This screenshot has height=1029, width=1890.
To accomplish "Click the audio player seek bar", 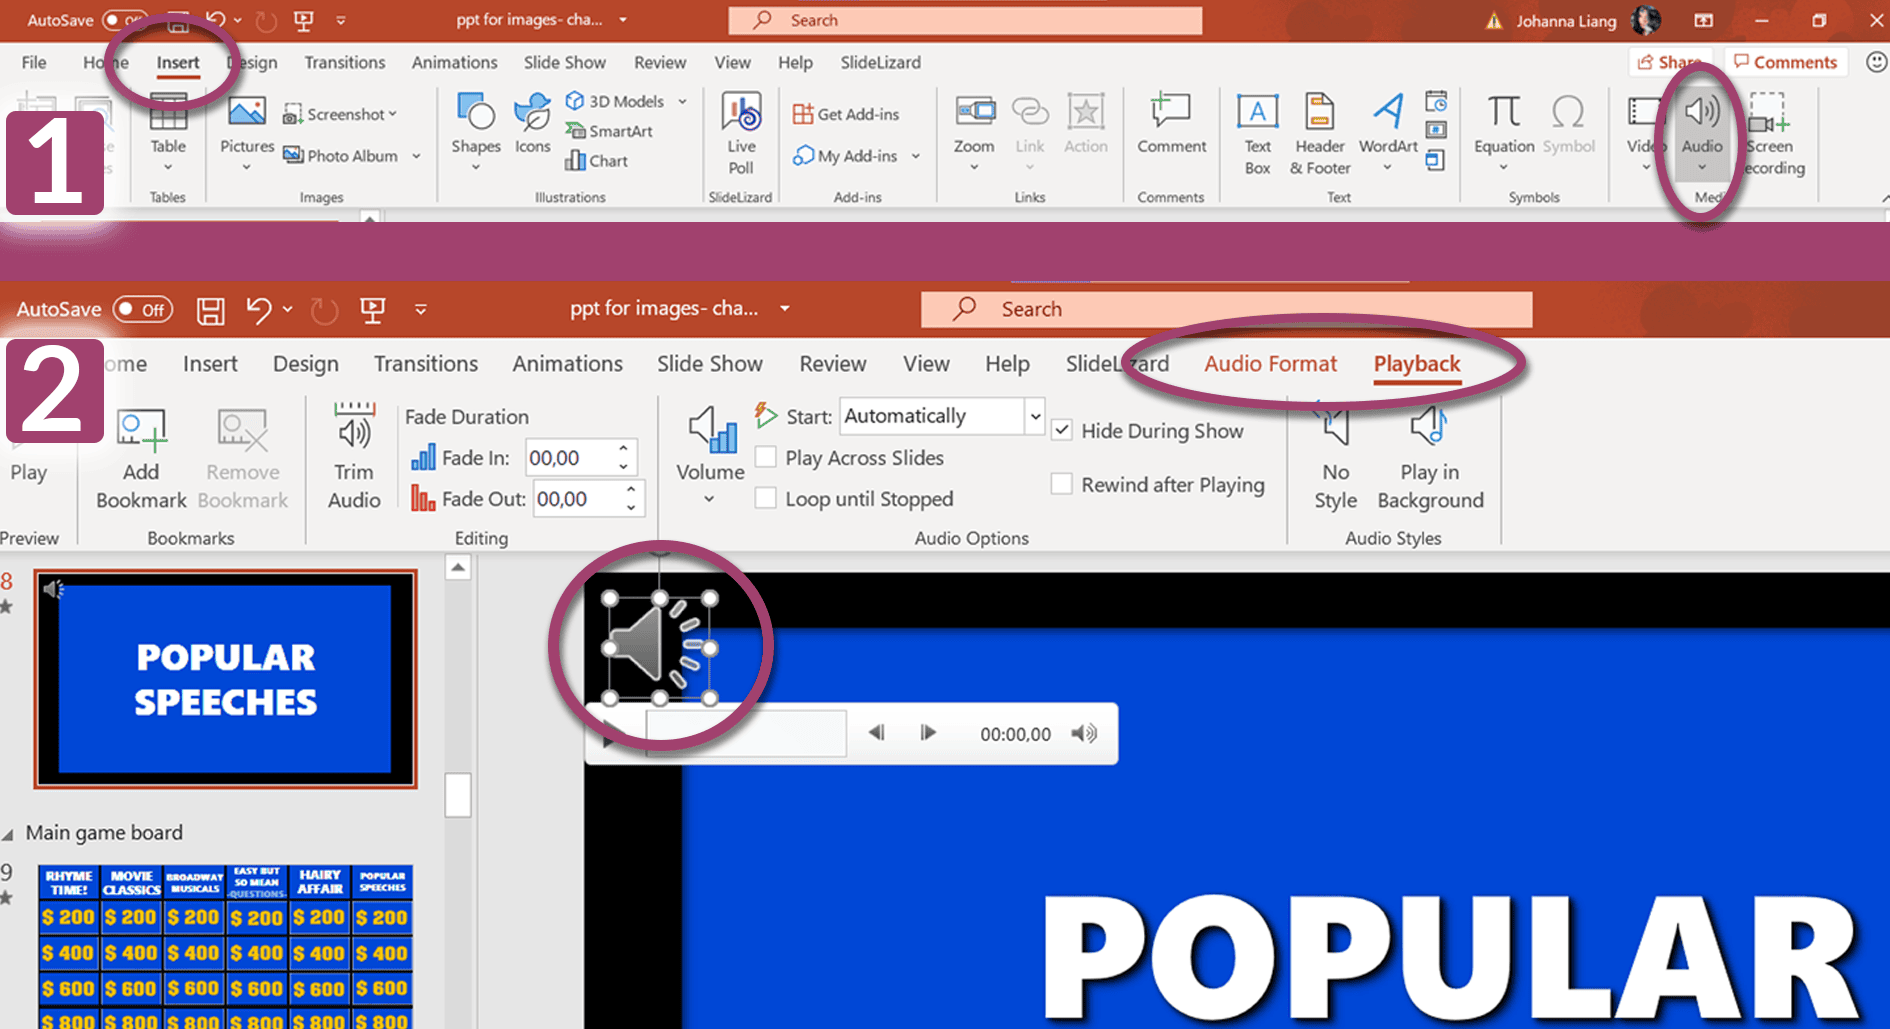I will coord(746,734).
